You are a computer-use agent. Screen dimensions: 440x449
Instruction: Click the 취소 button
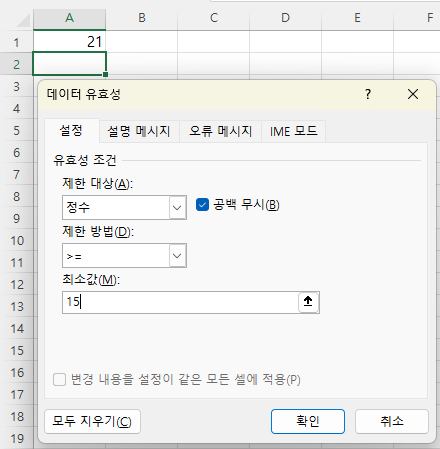(x=392, y=421)
